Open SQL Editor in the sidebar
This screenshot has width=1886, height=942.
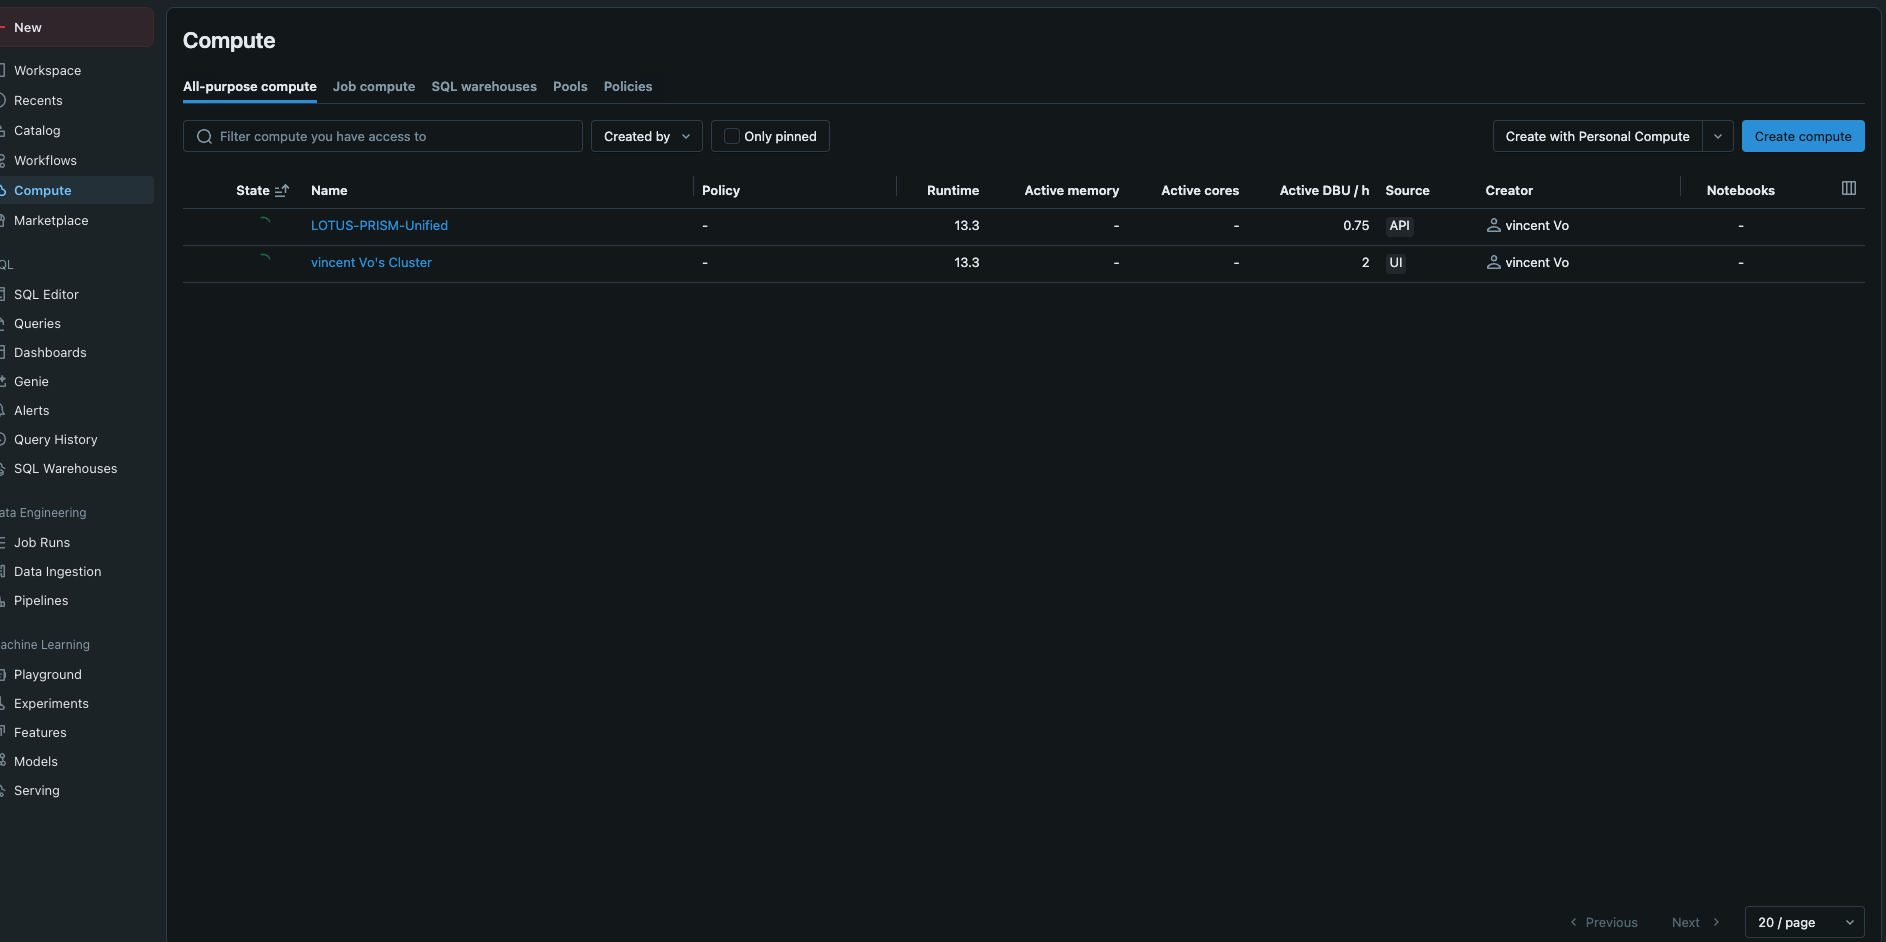pyautogui.click(x=46, y=294)
